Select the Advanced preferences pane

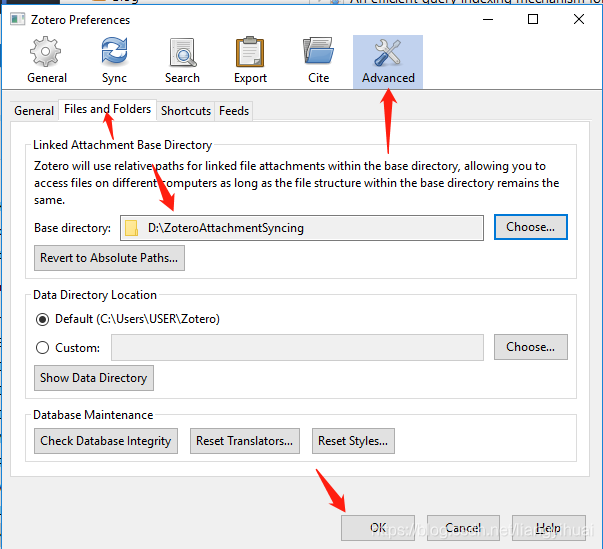388,62
